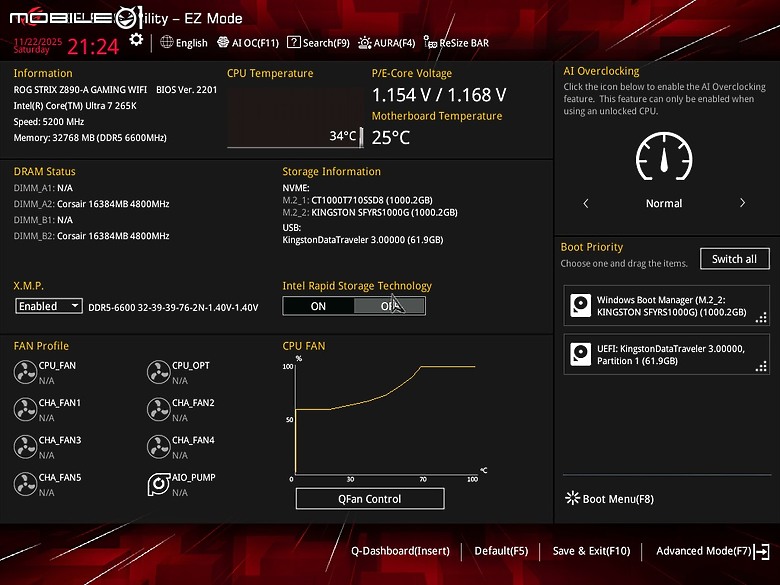
Task: Click the AI Overclocking gauge icon
Action: click(x=664, y=156)
